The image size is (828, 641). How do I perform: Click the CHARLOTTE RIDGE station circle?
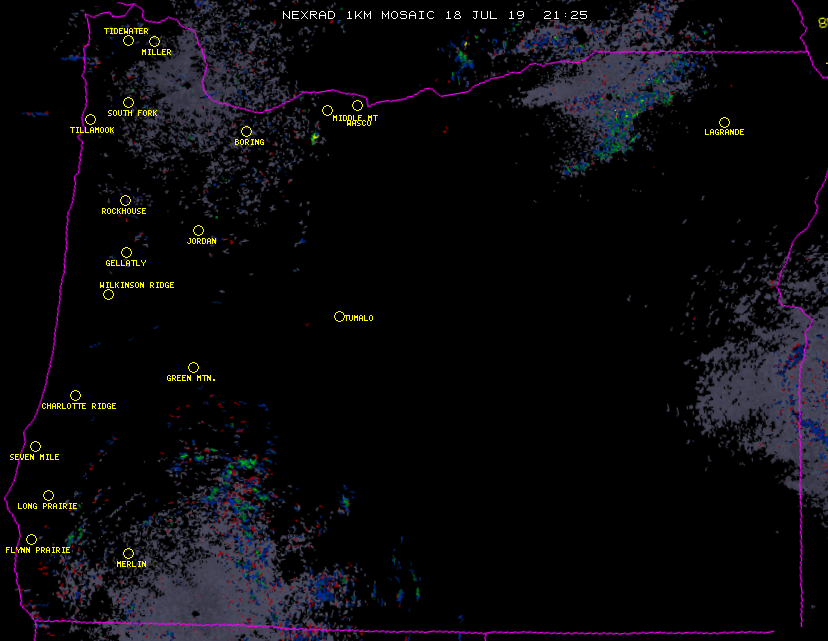pos(75,395)
